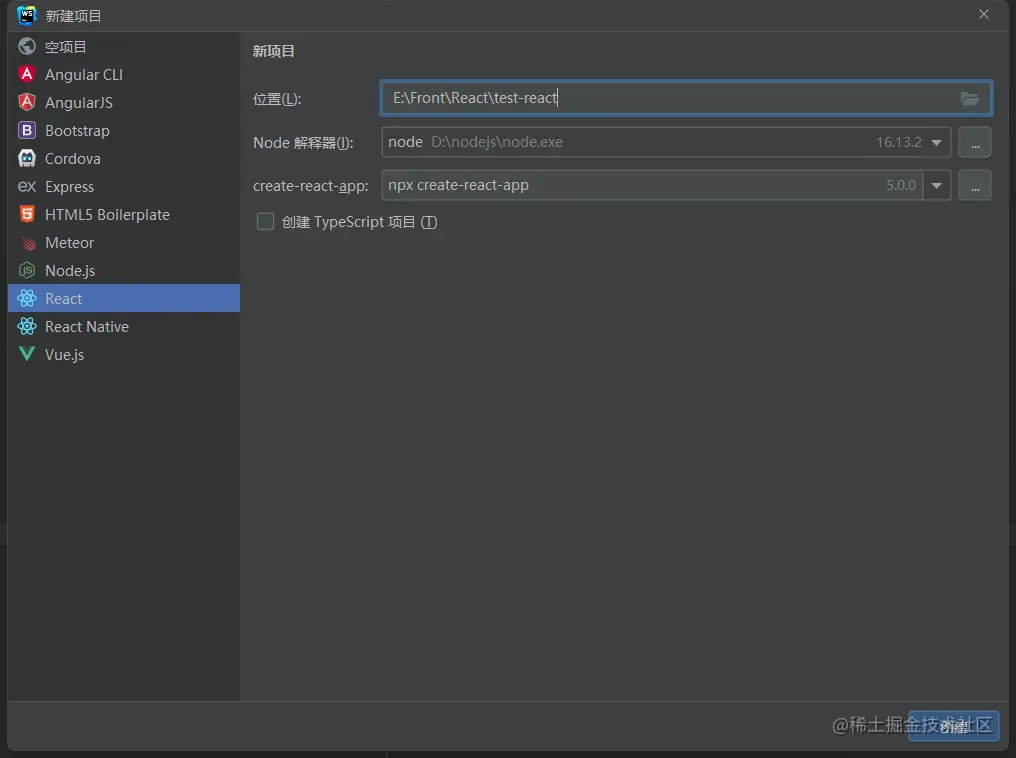
Task: Click the React atom icon
Action: (x=27, y=298)
